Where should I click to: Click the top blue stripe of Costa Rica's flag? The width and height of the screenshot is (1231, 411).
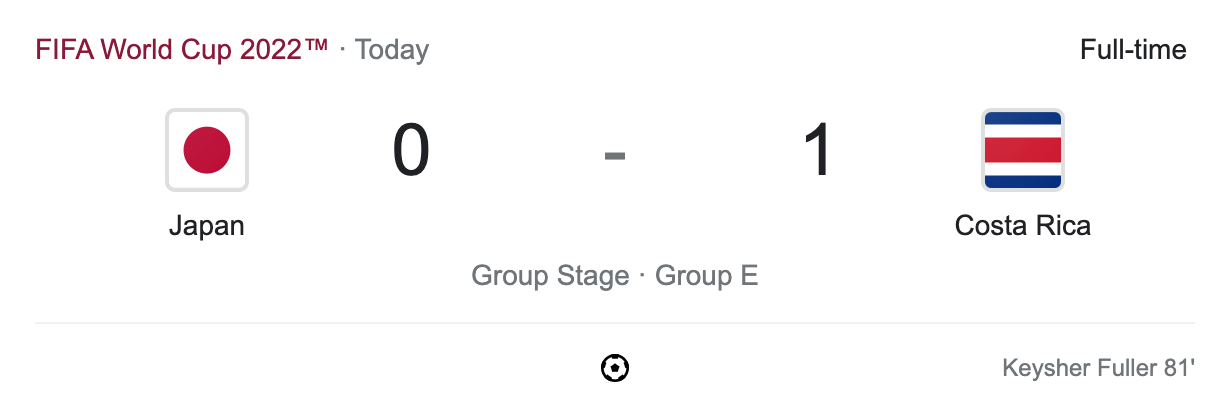[1022, 120]
